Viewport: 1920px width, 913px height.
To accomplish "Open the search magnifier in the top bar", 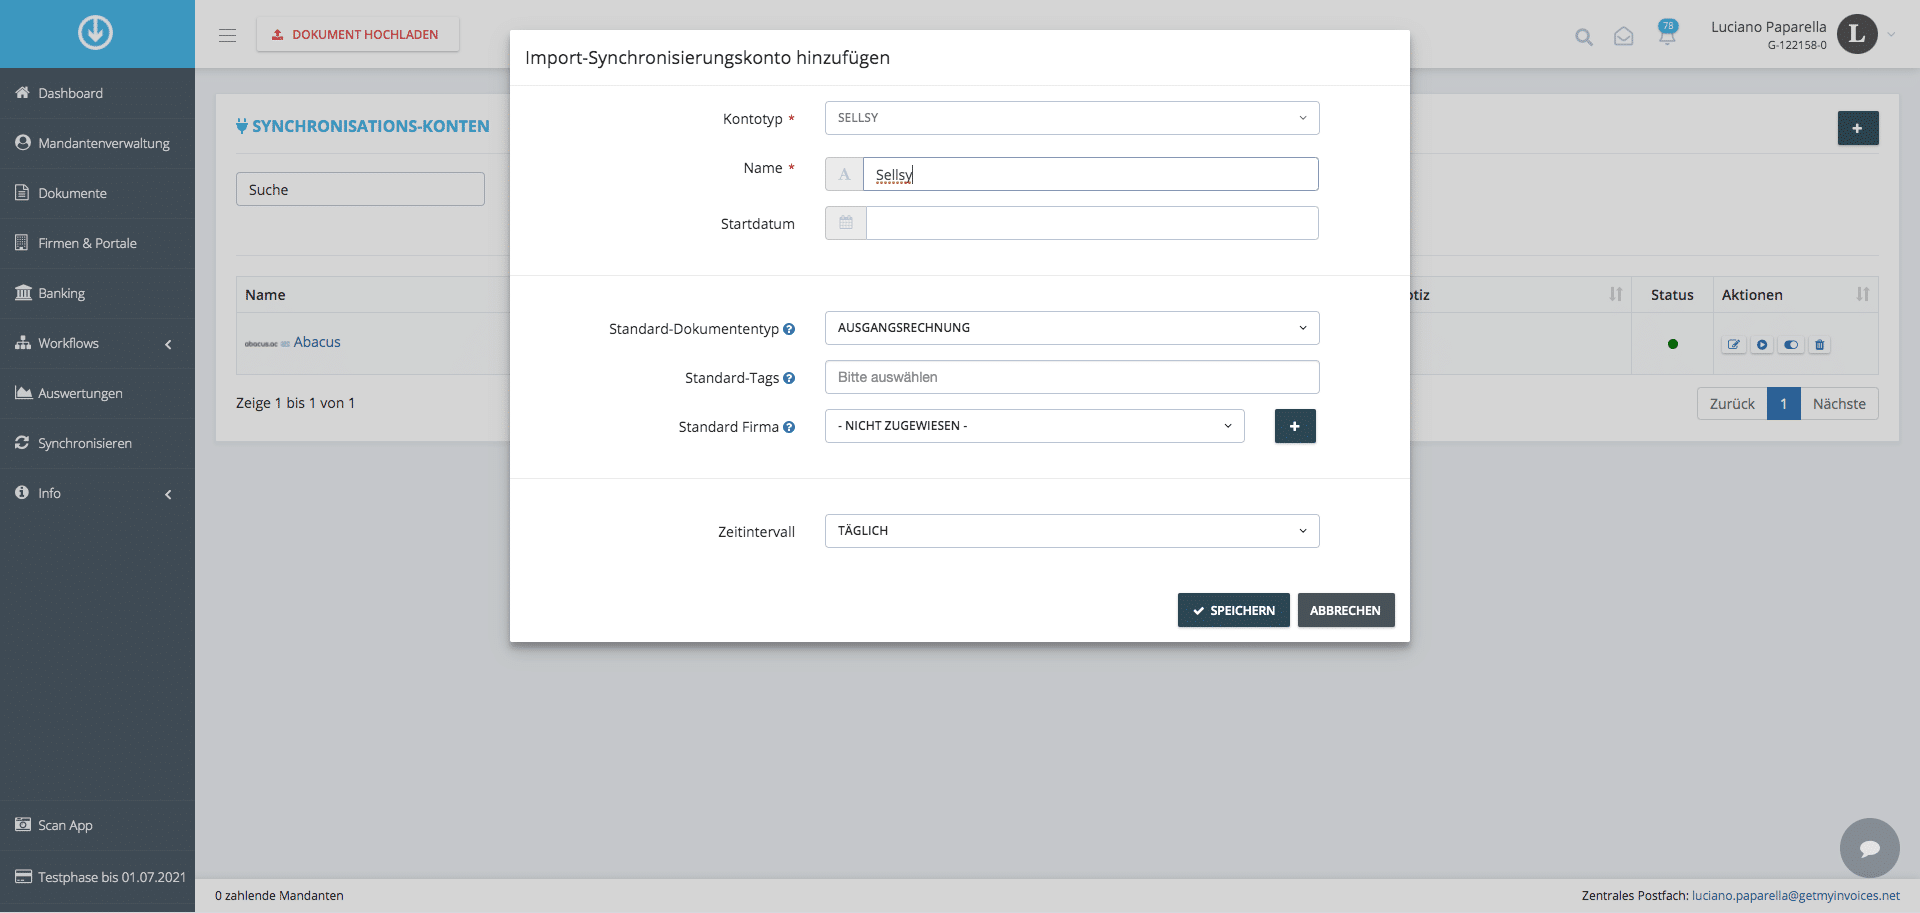I will point(1584,37).
